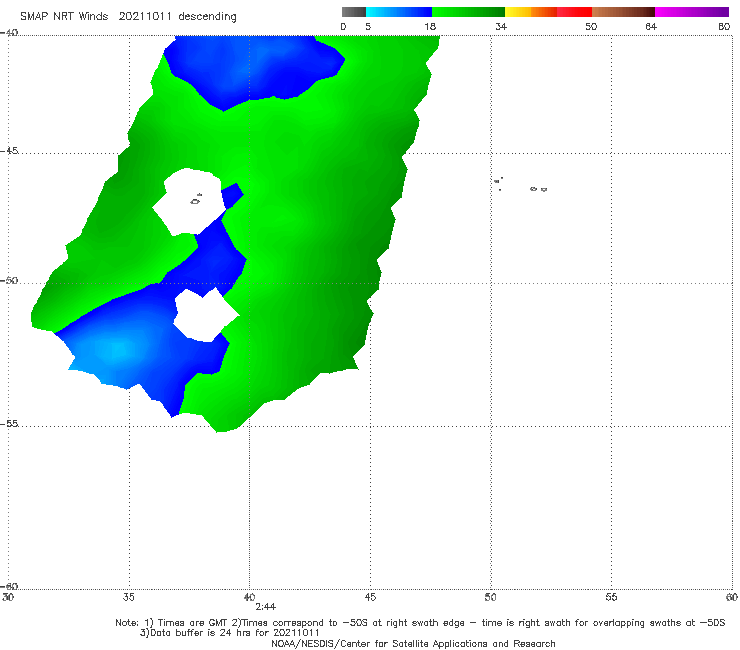Click the longitude axis label '60'
740x650 pixels.
pos(732,597)
